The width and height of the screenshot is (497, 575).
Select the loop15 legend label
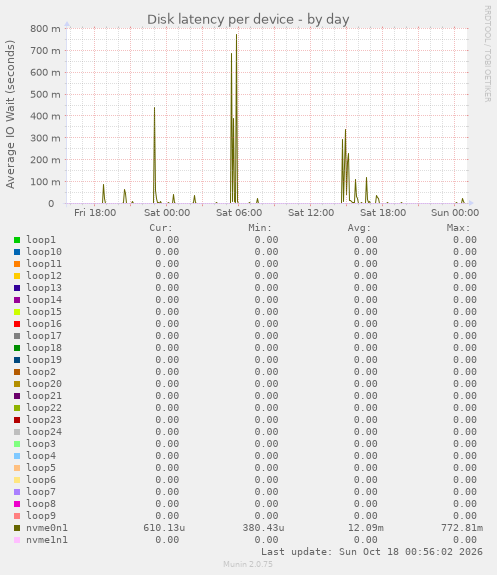[x=44, y=312]
